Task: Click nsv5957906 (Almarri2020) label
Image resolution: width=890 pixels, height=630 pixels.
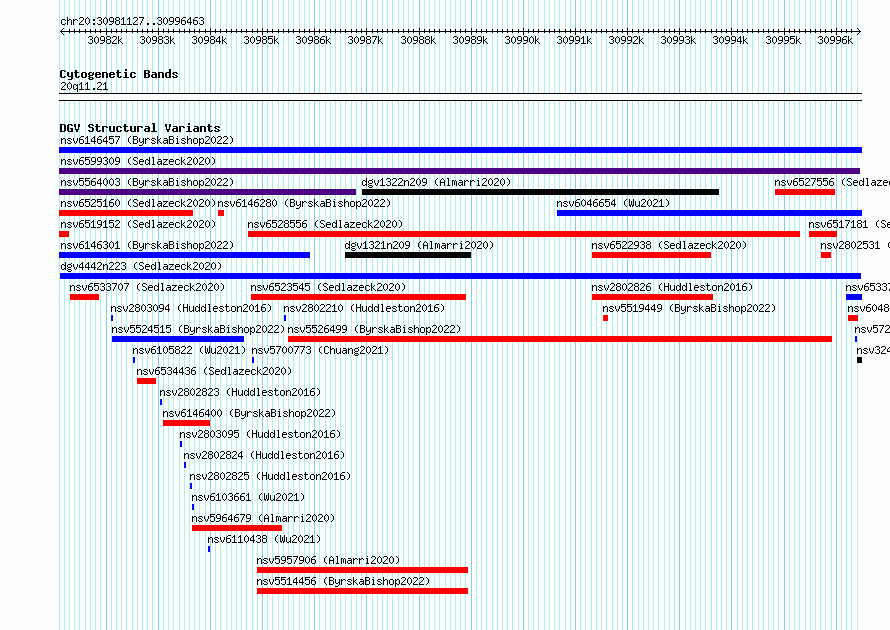Action: tap(328, 560)
